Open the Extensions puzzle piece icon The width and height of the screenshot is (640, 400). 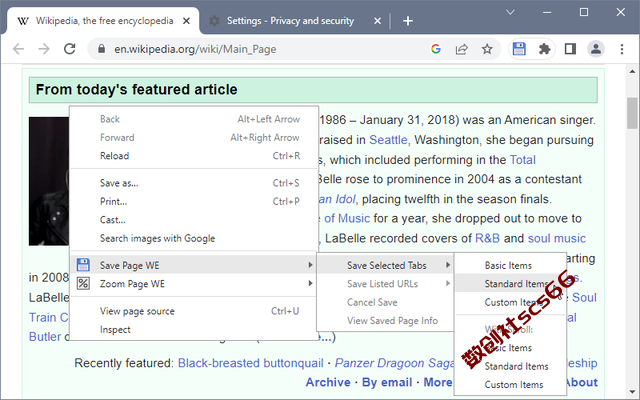click(x=544, y=49)
